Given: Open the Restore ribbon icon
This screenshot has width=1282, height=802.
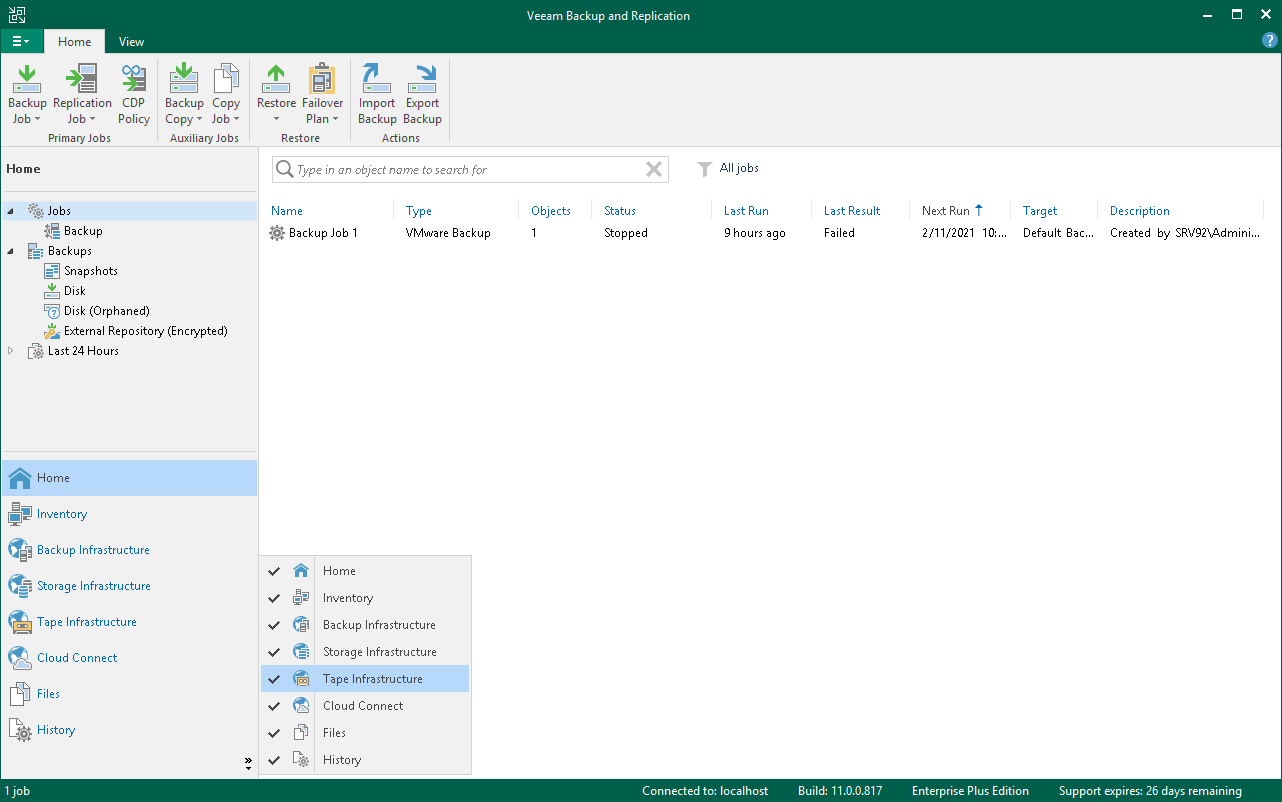Looking at the screenshot, I should click(276, 94).
